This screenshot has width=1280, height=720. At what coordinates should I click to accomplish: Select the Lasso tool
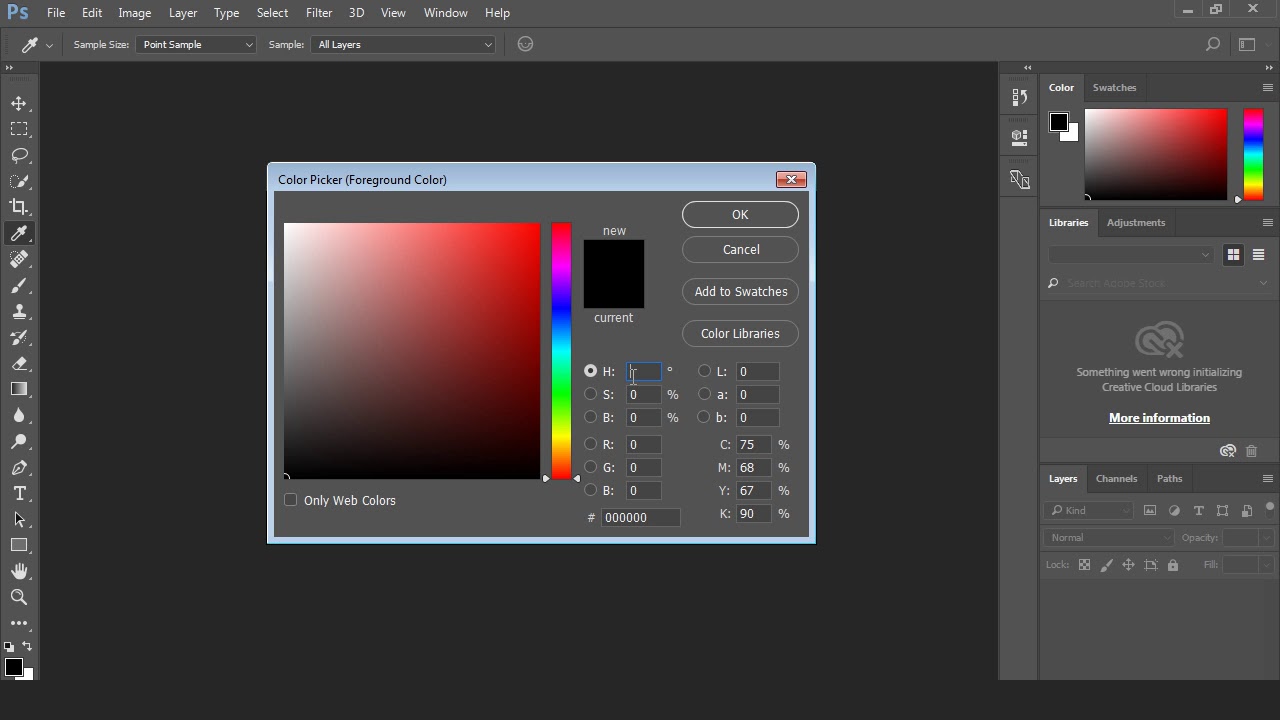pos(19,155)
